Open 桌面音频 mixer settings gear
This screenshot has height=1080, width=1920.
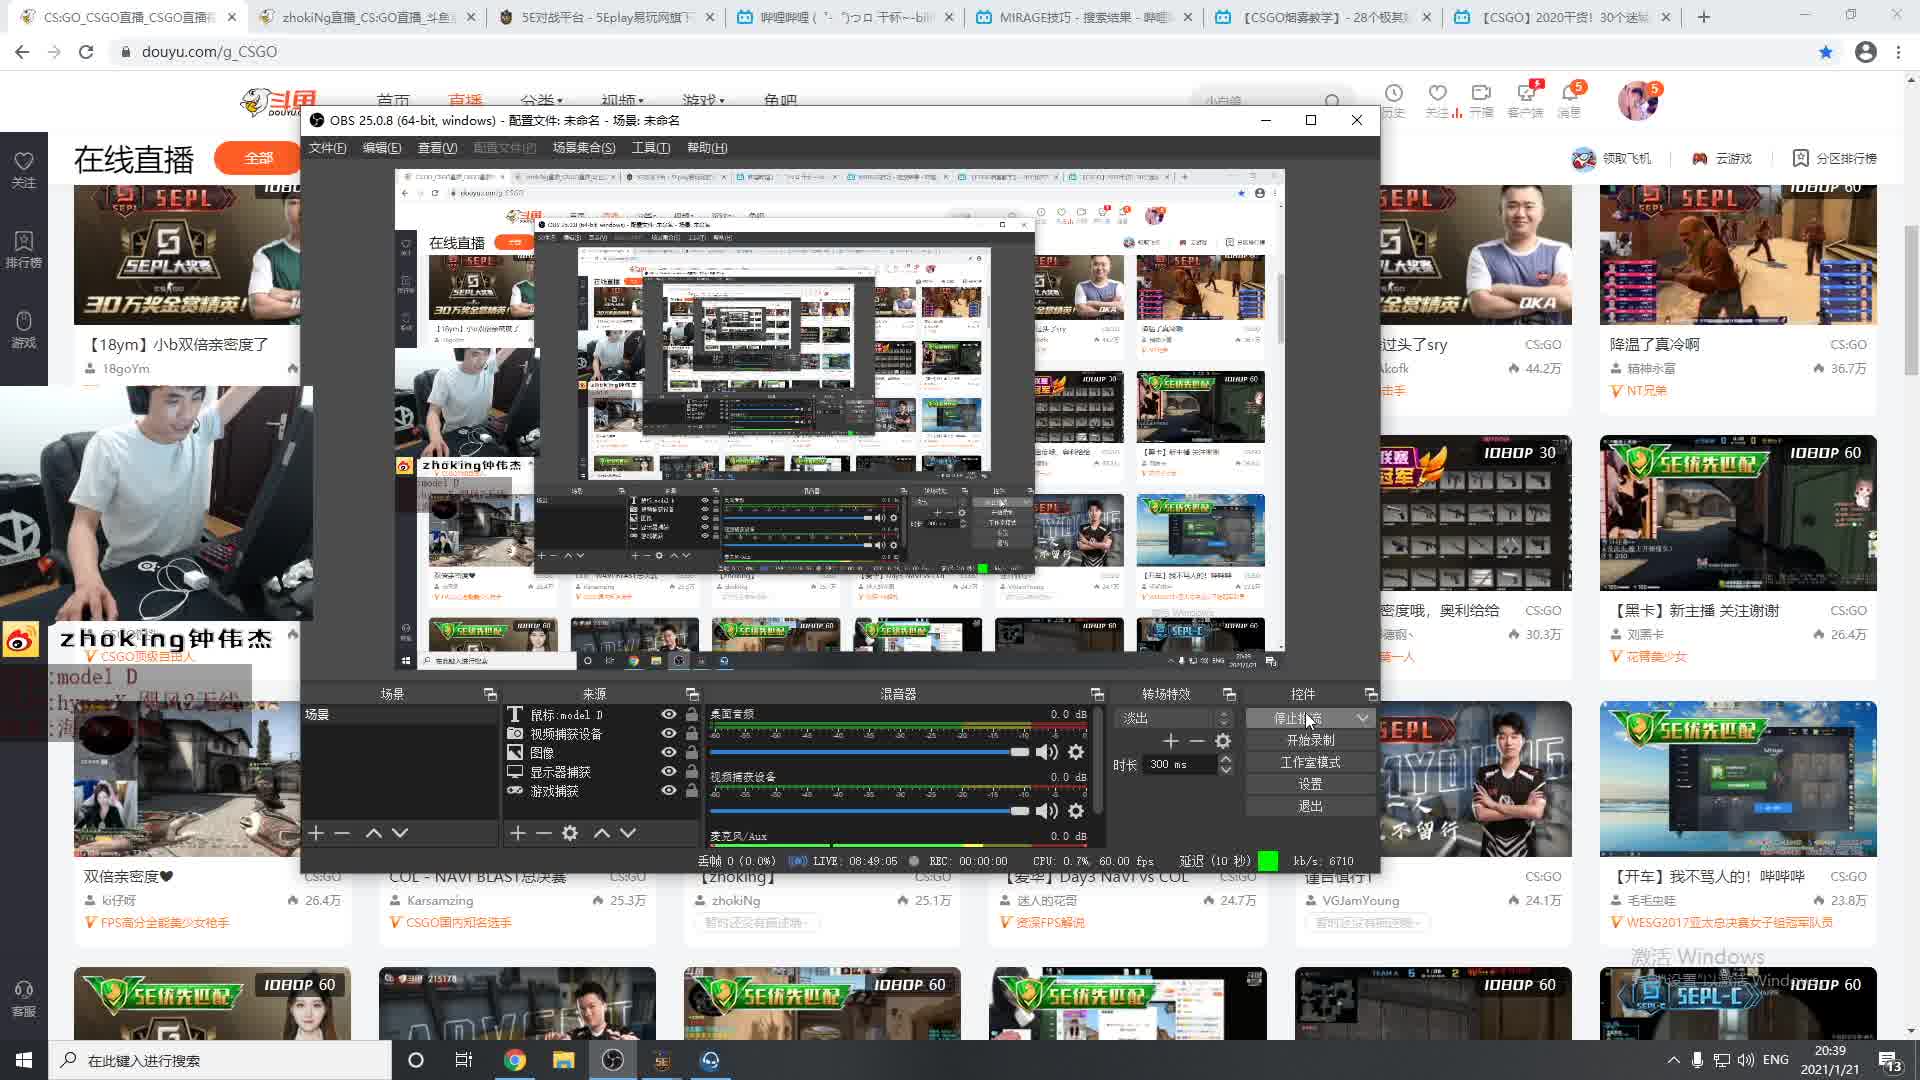(x=1076, y=752)
